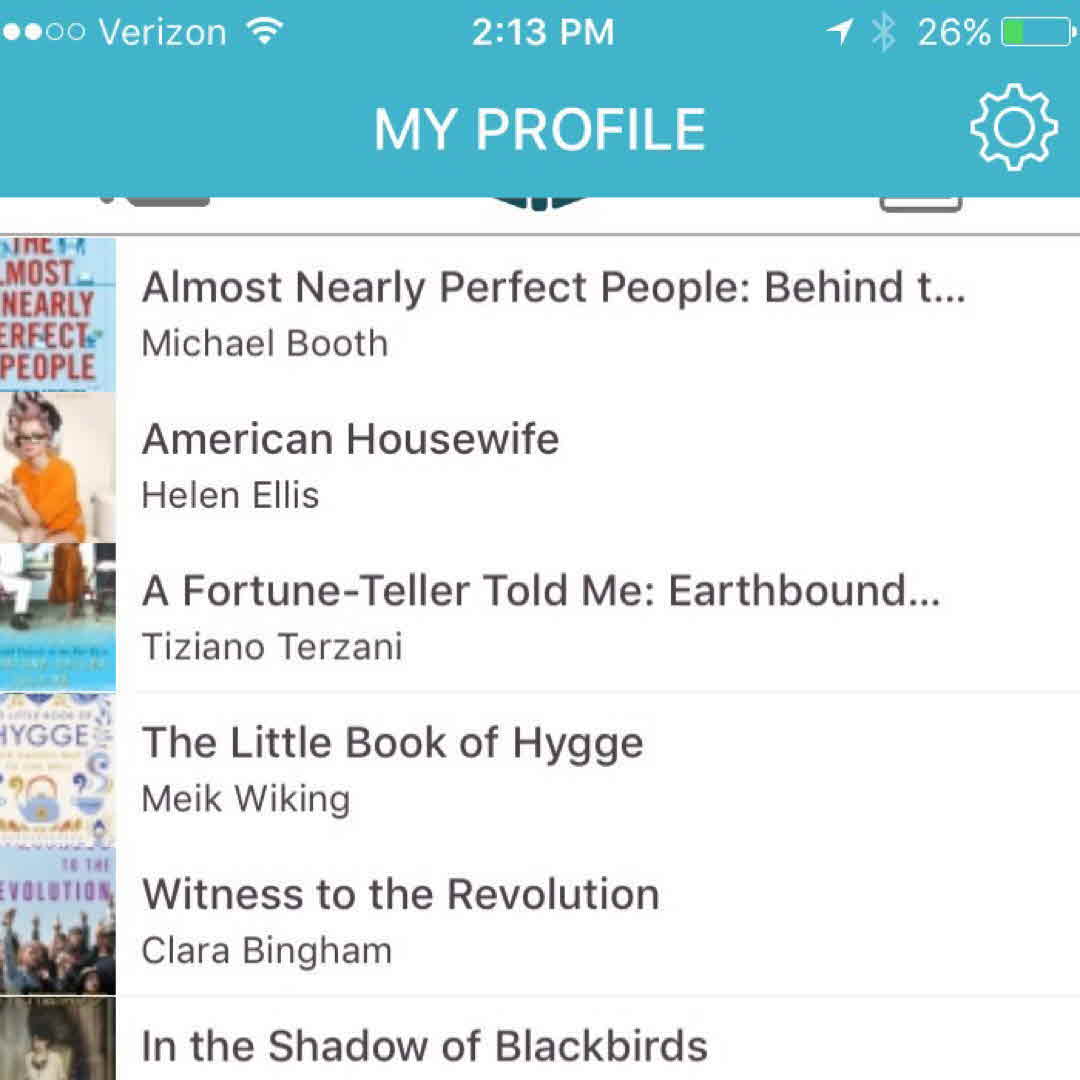Open the Almost Nearly Perfect People title
The width and height of the screenshot is (1080, 1080).
[553, 288]
